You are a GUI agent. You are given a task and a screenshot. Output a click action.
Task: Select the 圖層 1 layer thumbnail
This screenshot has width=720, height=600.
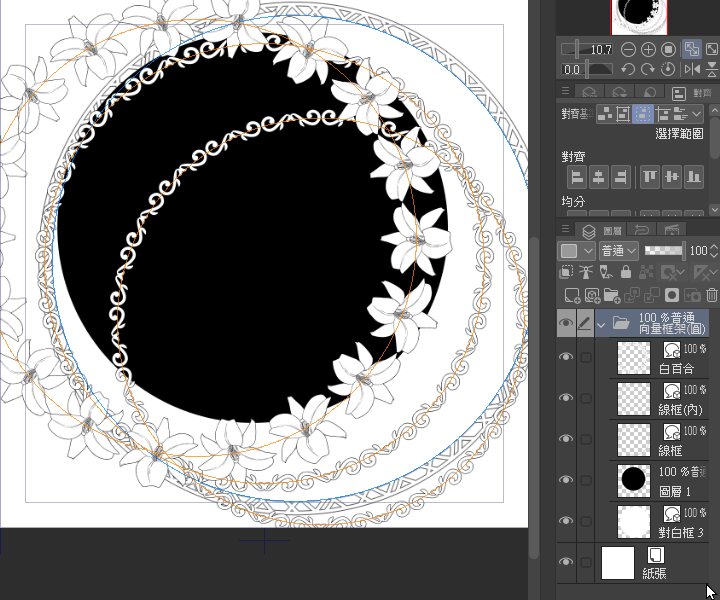[x=634, y=480]
